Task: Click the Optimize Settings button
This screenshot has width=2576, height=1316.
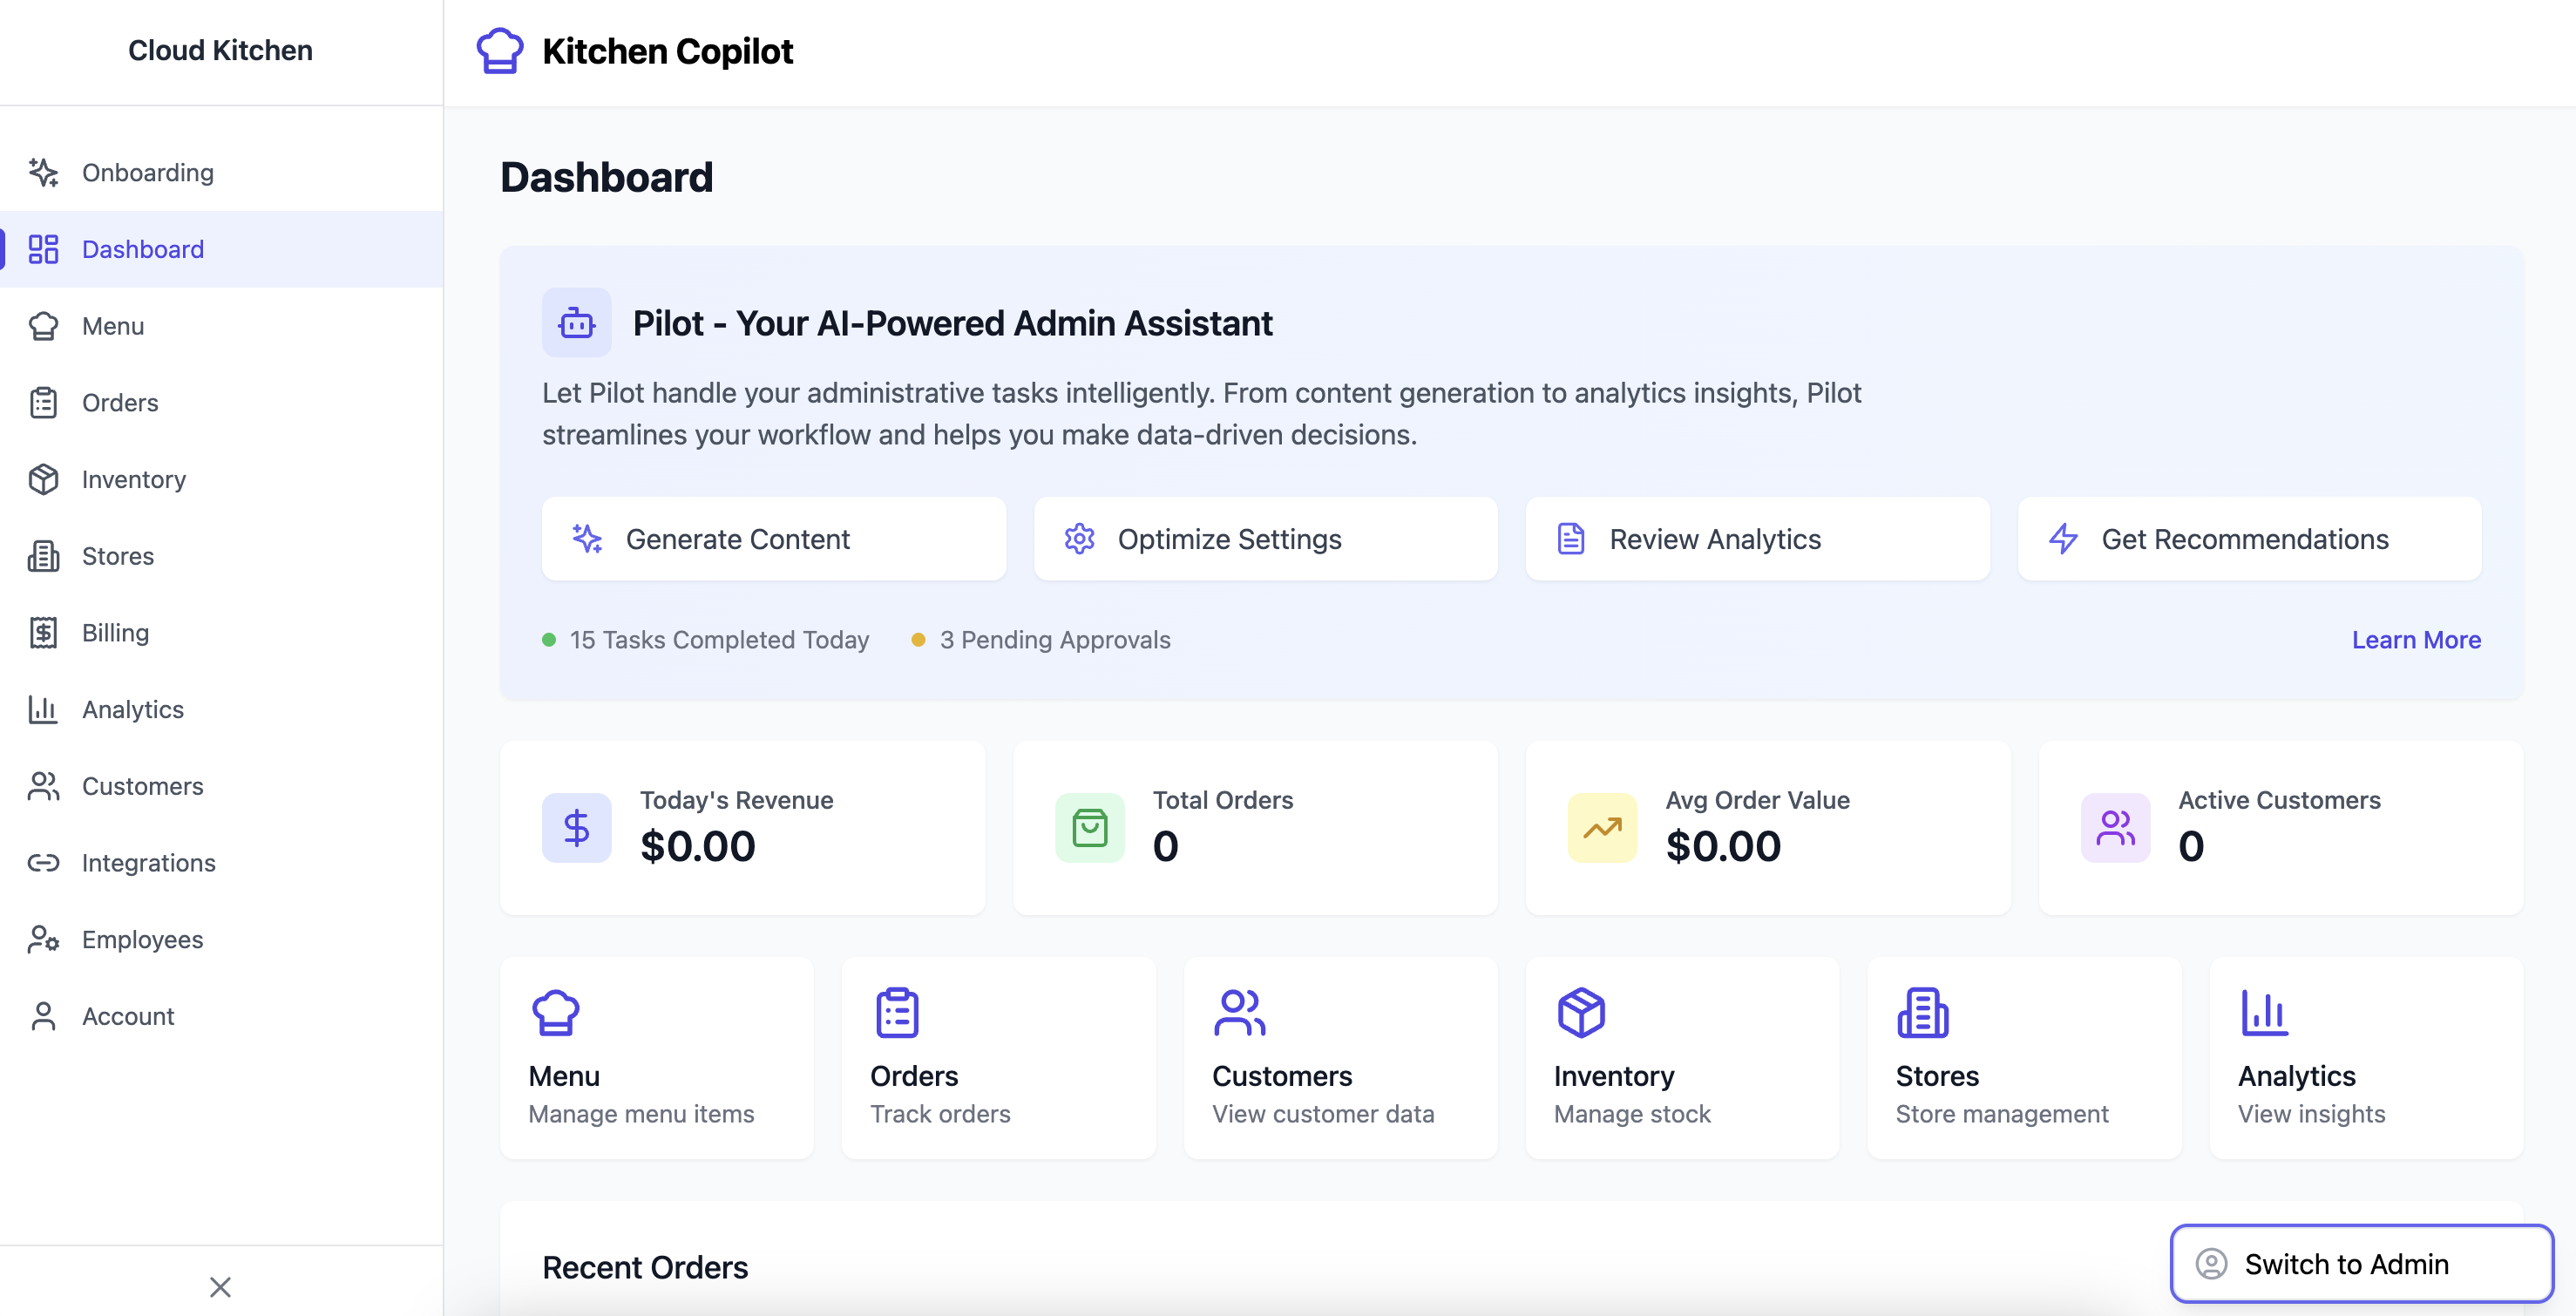Action: click(1265, 539)
